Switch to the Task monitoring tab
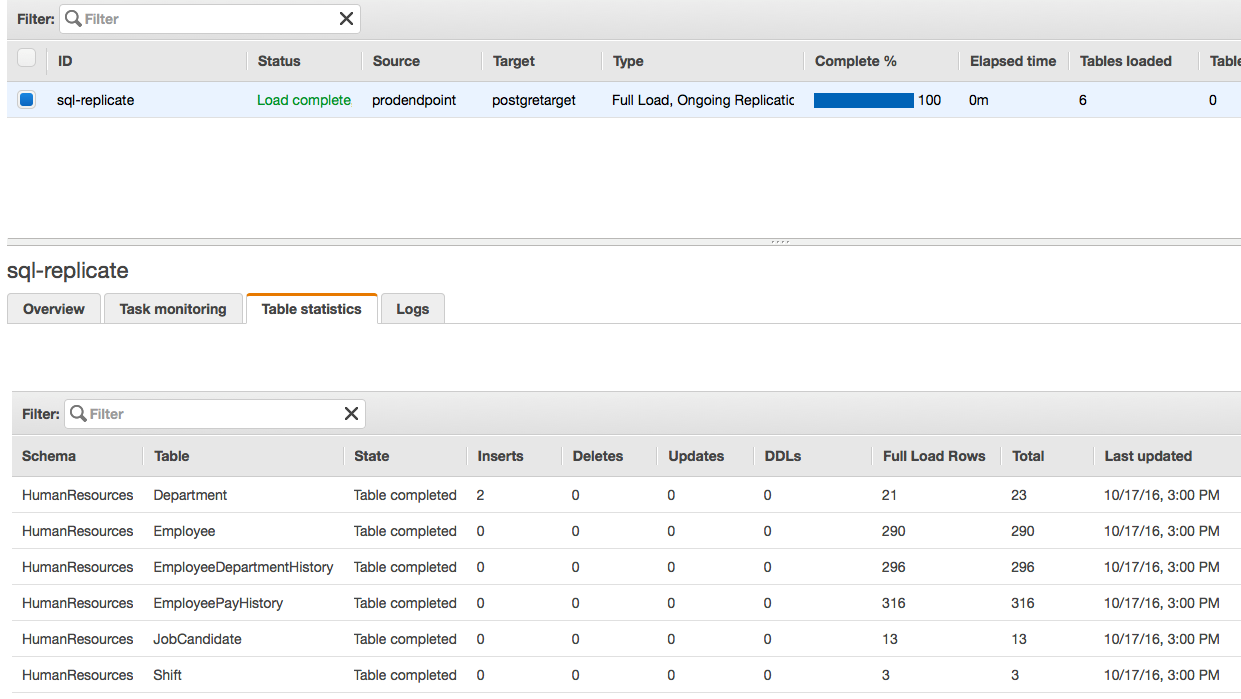1241x699 pixels. coord(173,309)
